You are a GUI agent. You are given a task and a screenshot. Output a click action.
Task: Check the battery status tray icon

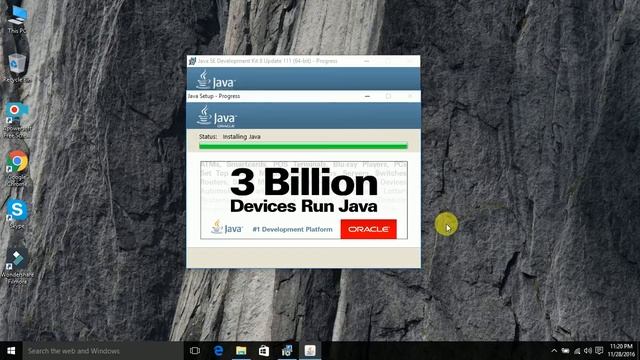[565, 351]
